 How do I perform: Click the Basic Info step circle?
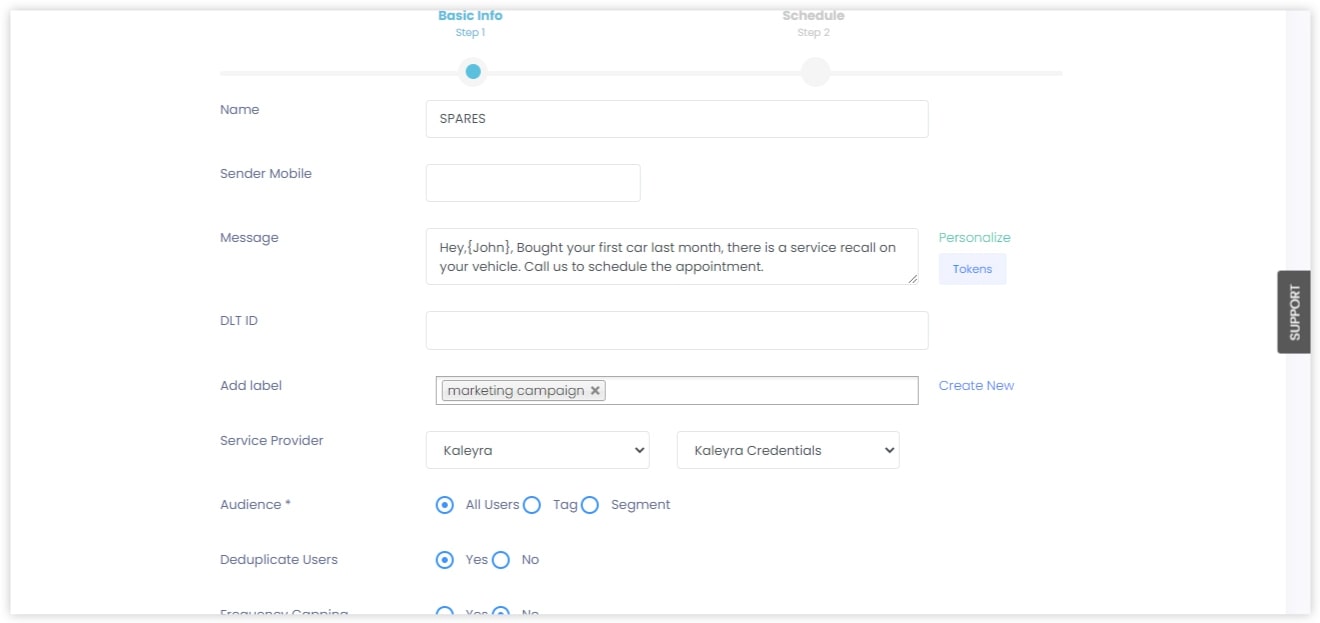(473, 72)
